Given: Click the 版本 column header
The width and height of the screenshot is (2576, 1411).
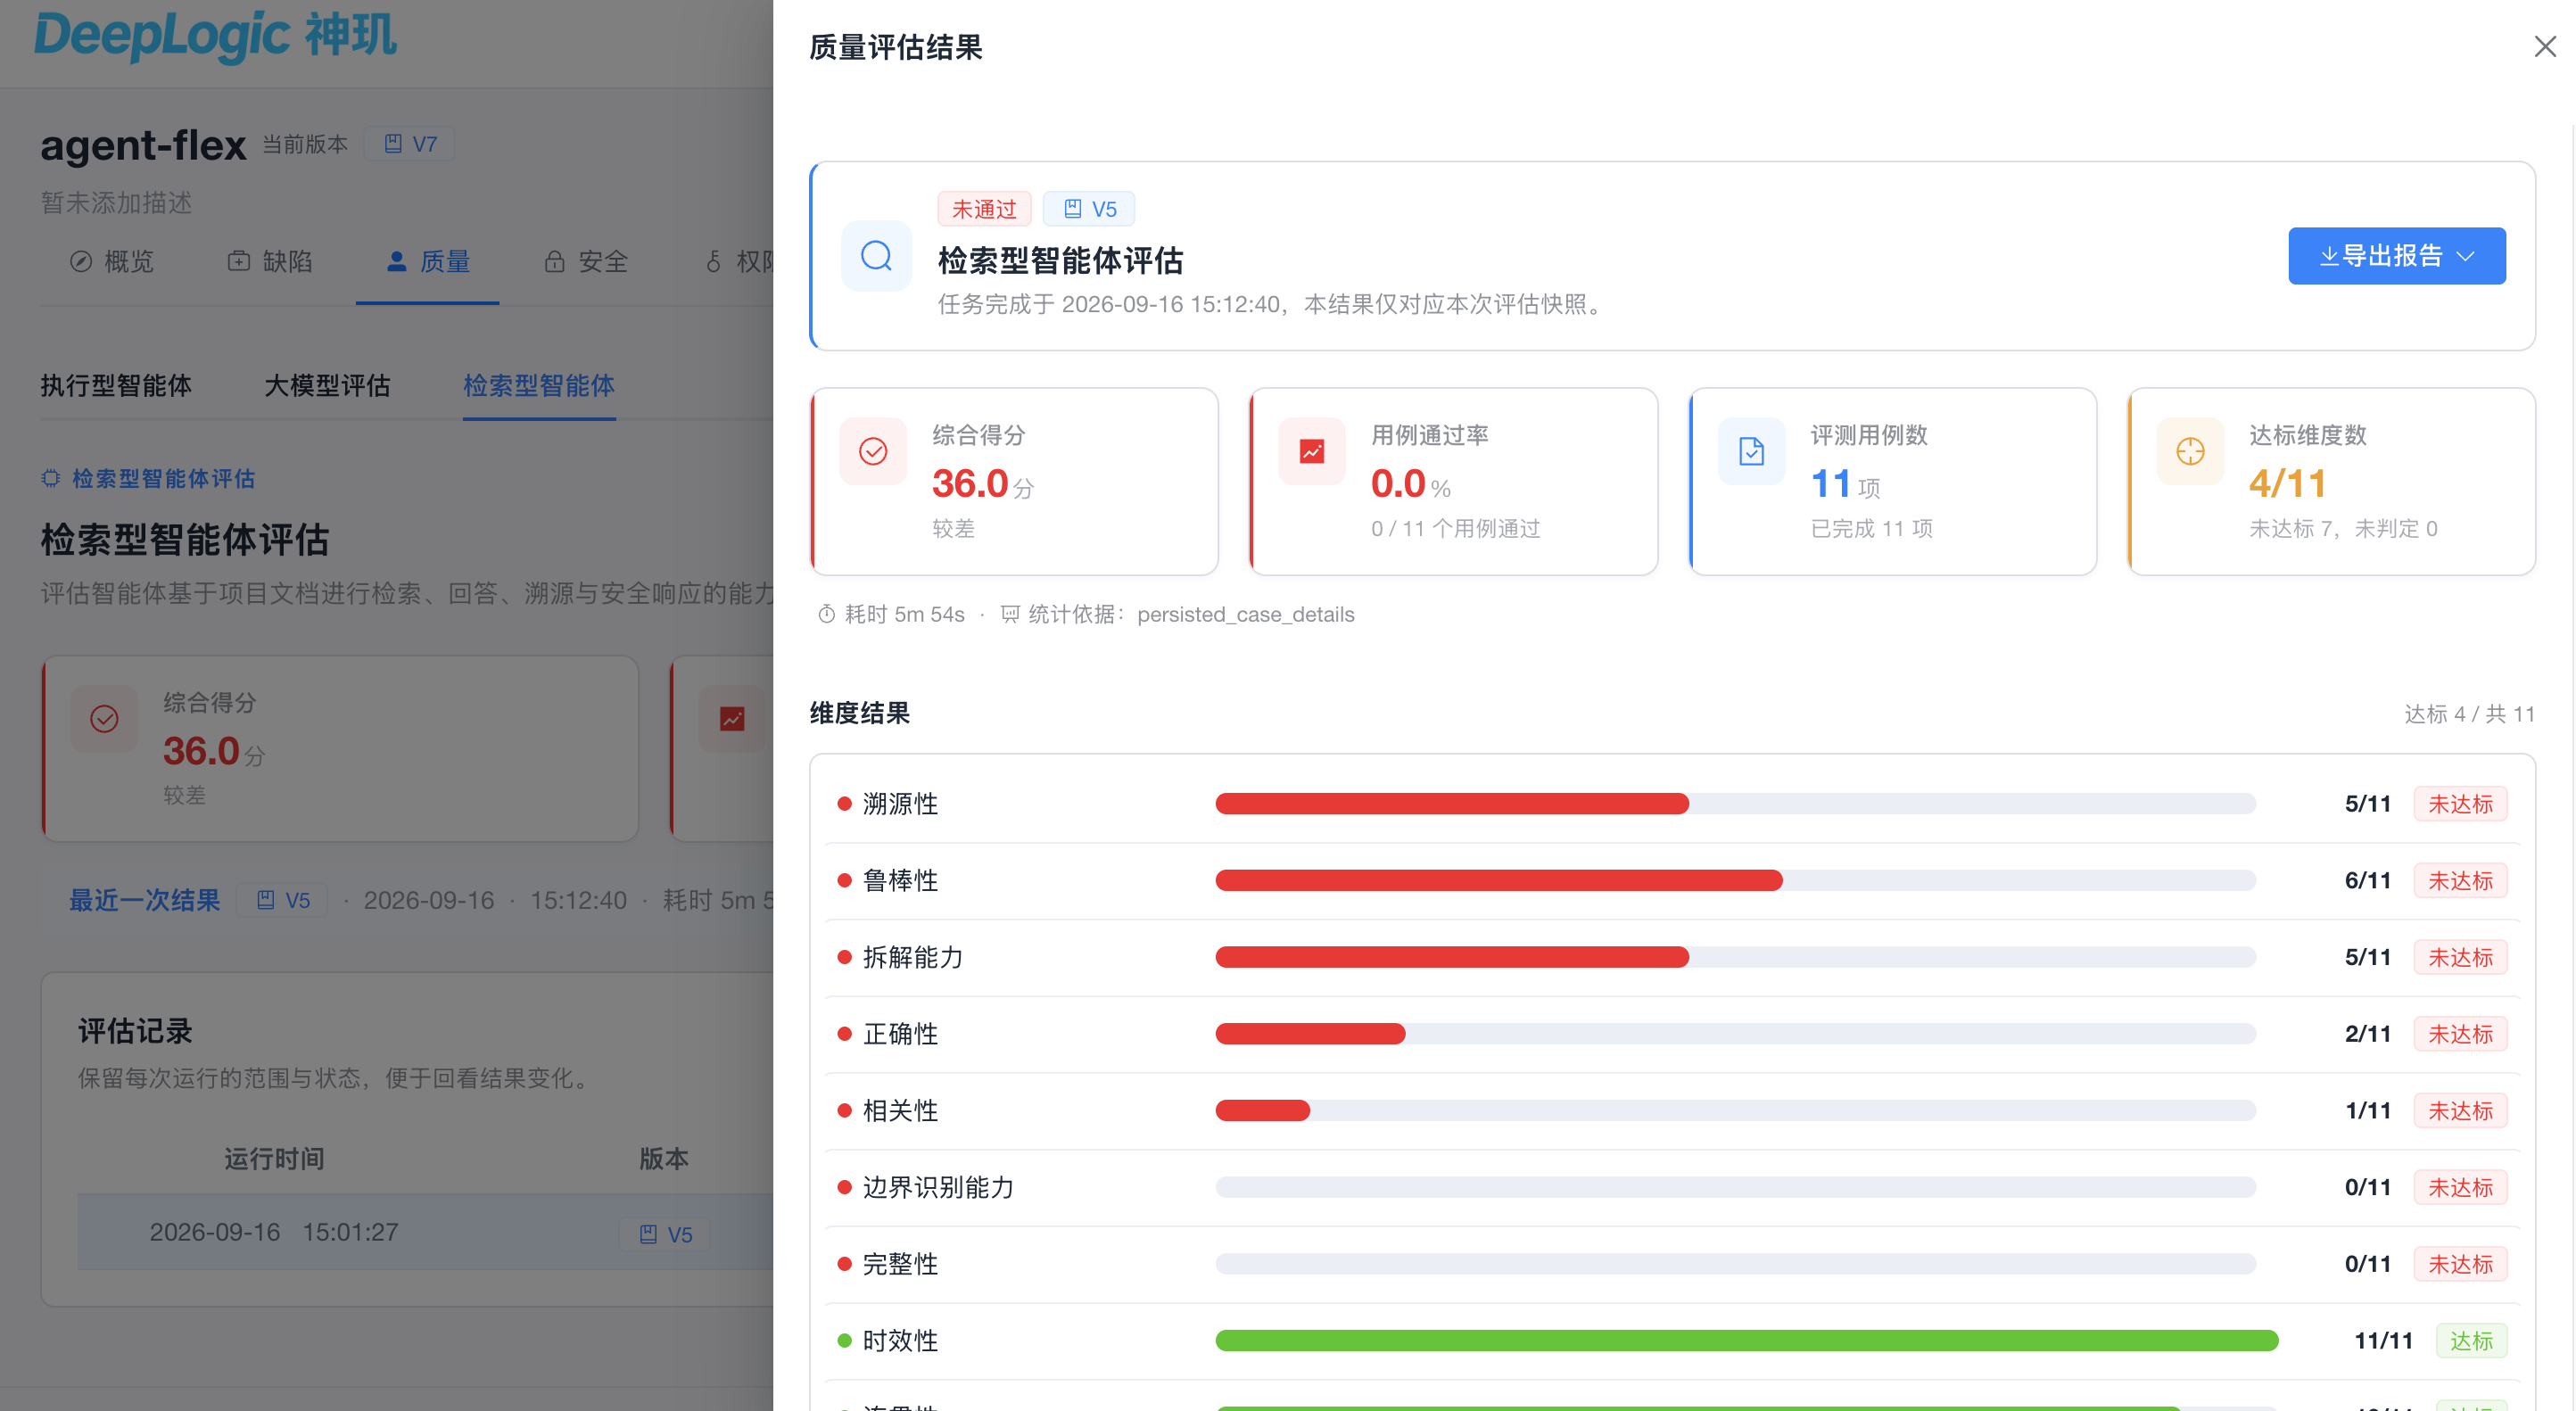Looking at the screenshot, I should click(x=664, y=1158).
